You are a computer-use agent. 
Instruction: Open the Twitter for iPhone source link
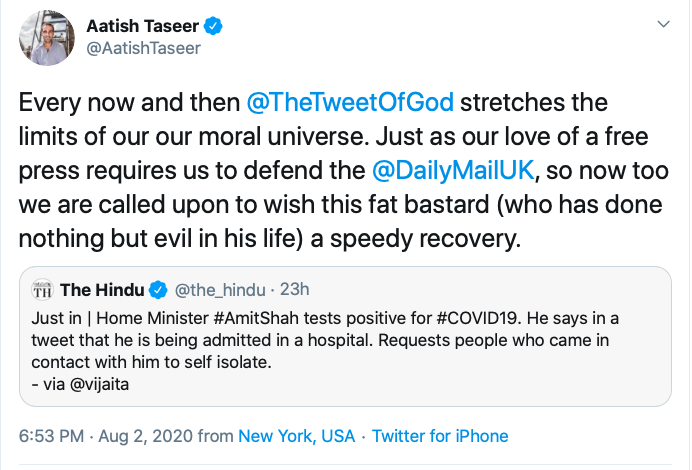(441, 436)
